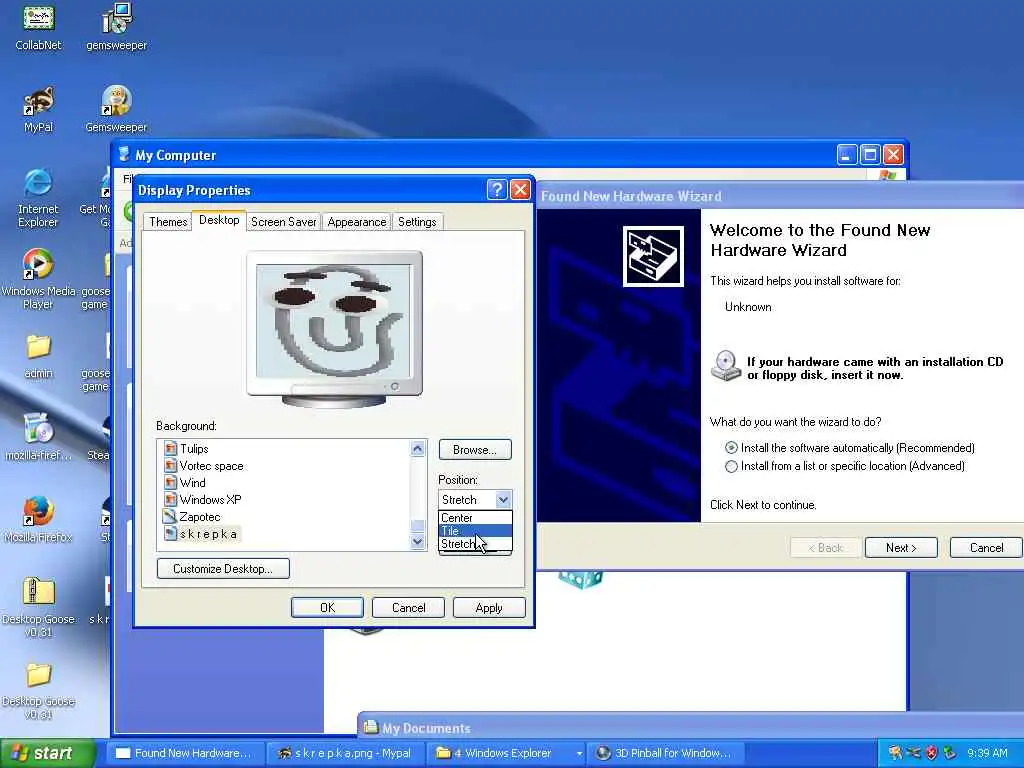Click Next in hardware wizard
The height and width of the screenshot is (768, 1024).
[901, 548]
